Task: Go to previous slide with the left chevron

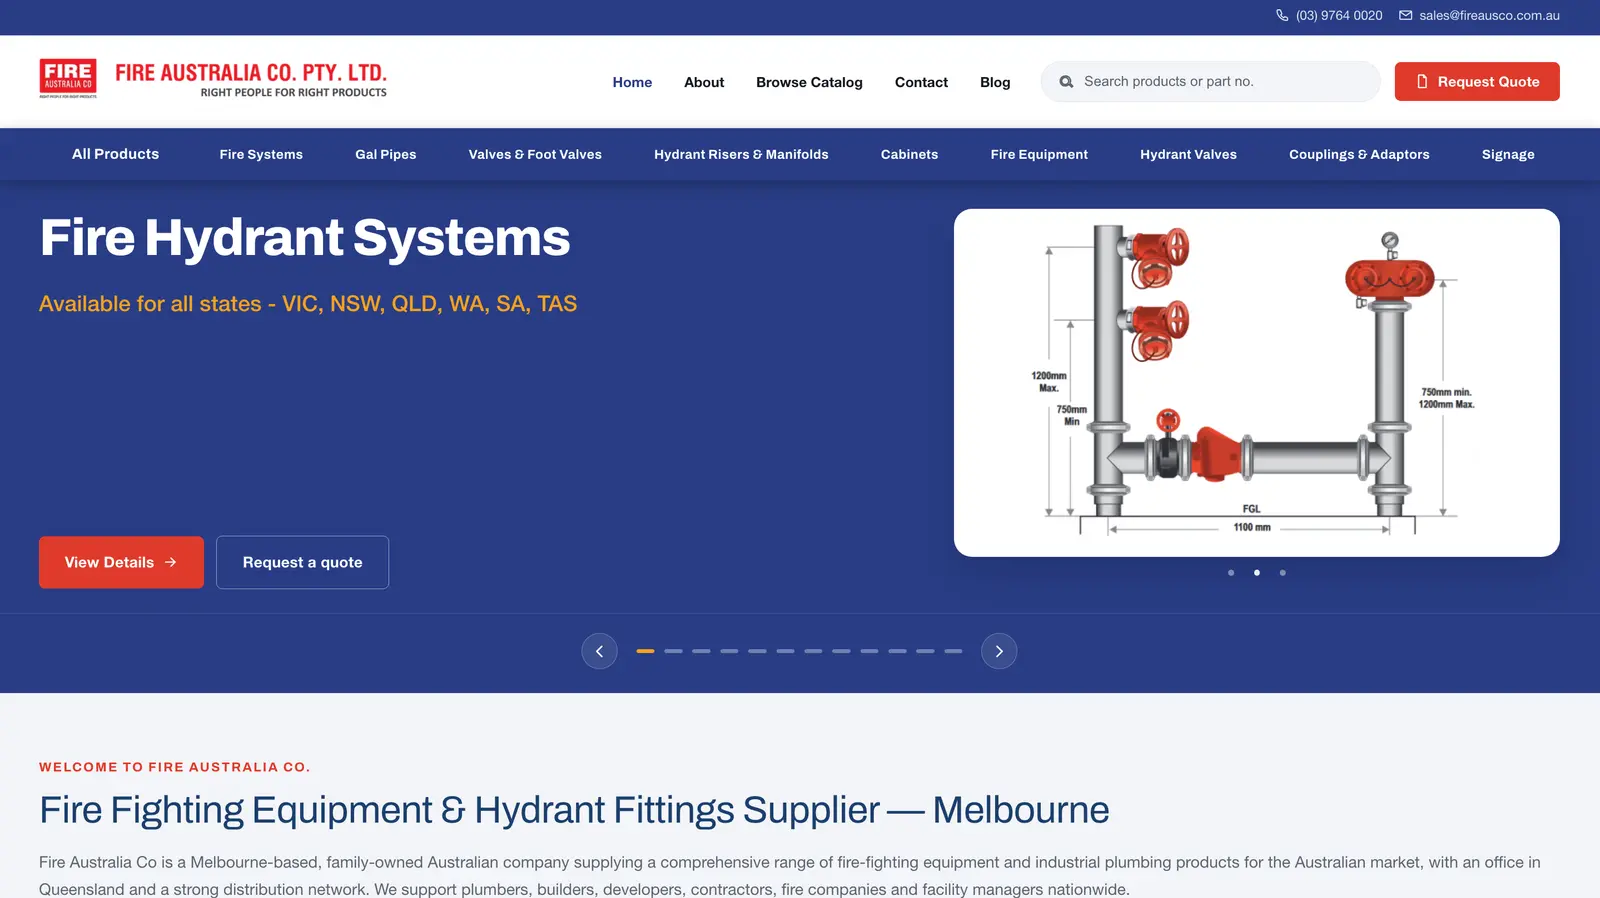Action: tap(599, 651)
